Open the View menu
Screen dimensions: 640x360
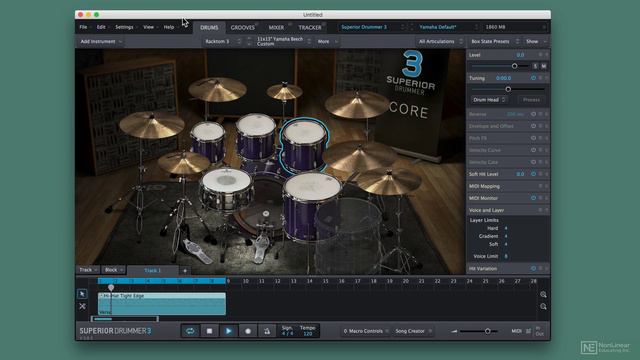(148, 27)
